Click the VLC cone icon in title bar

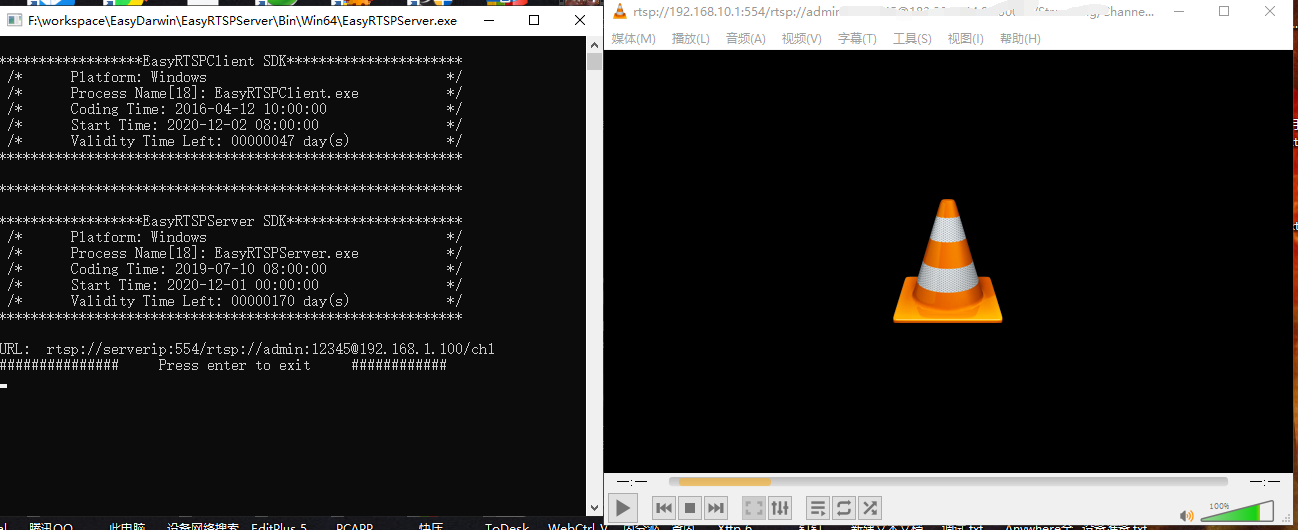[x=620, y=12]
